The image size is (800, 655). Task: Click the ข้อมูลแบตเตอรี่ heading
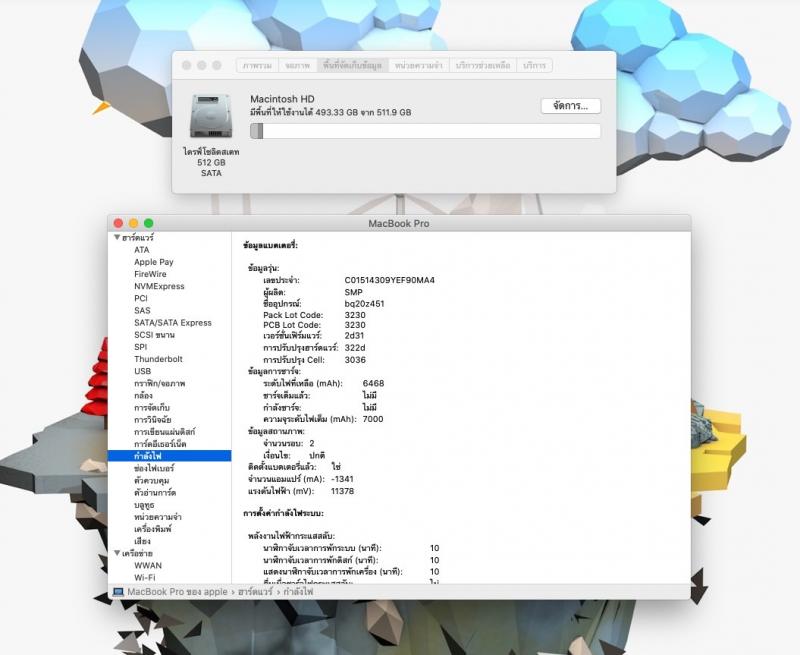coord(270,245)
